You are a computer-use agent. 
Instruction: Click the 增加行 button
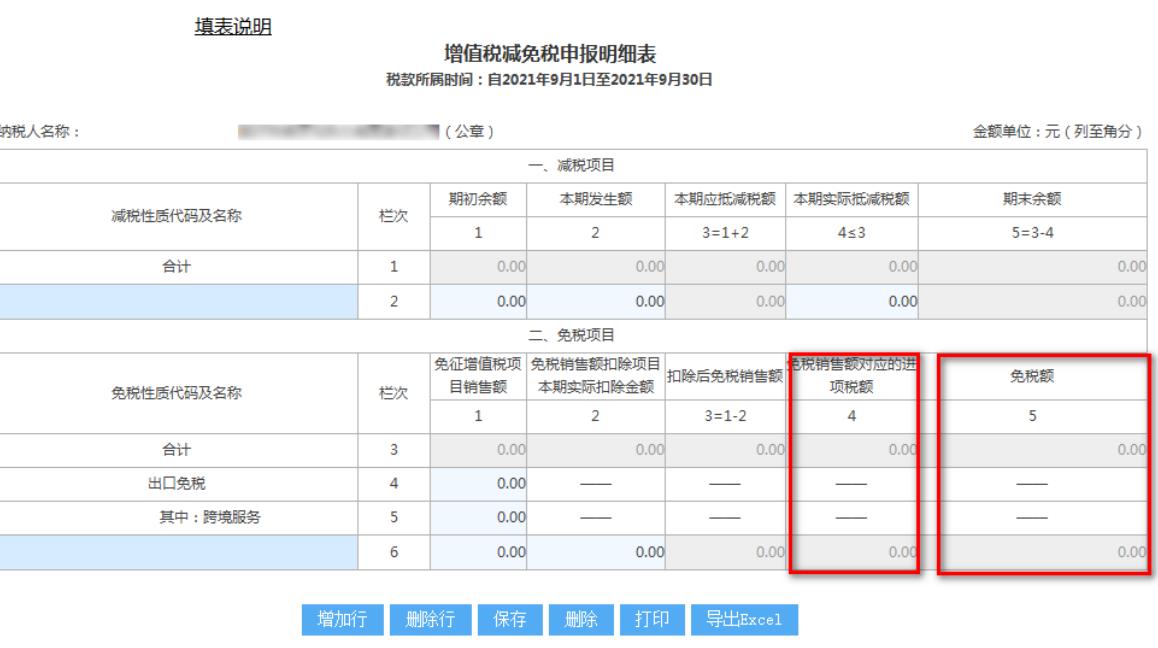coord(343,619)
